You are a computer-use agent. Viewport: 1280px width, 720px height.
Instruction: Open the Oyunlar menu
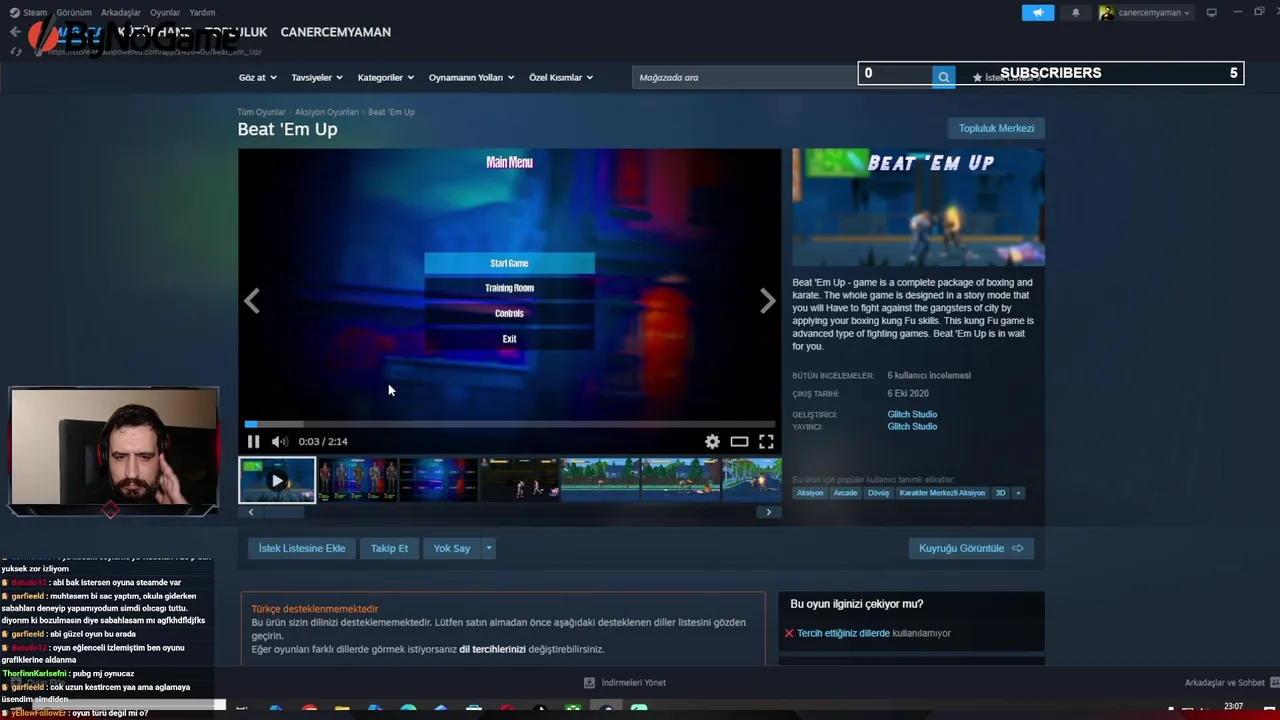click(165, 13)
